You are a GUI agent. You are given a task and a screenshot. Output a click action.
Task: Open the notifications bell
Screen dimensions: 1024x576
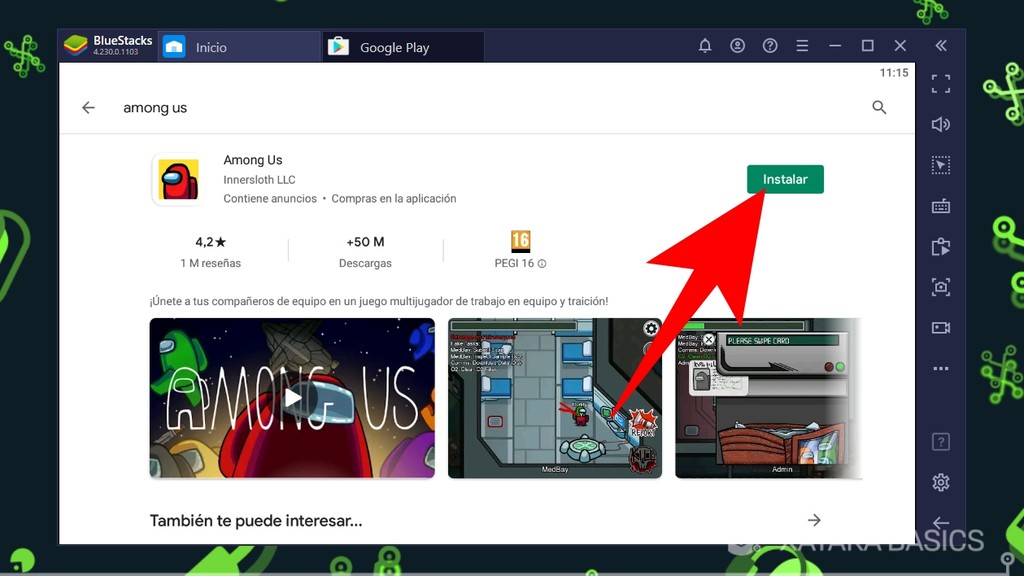705,45
